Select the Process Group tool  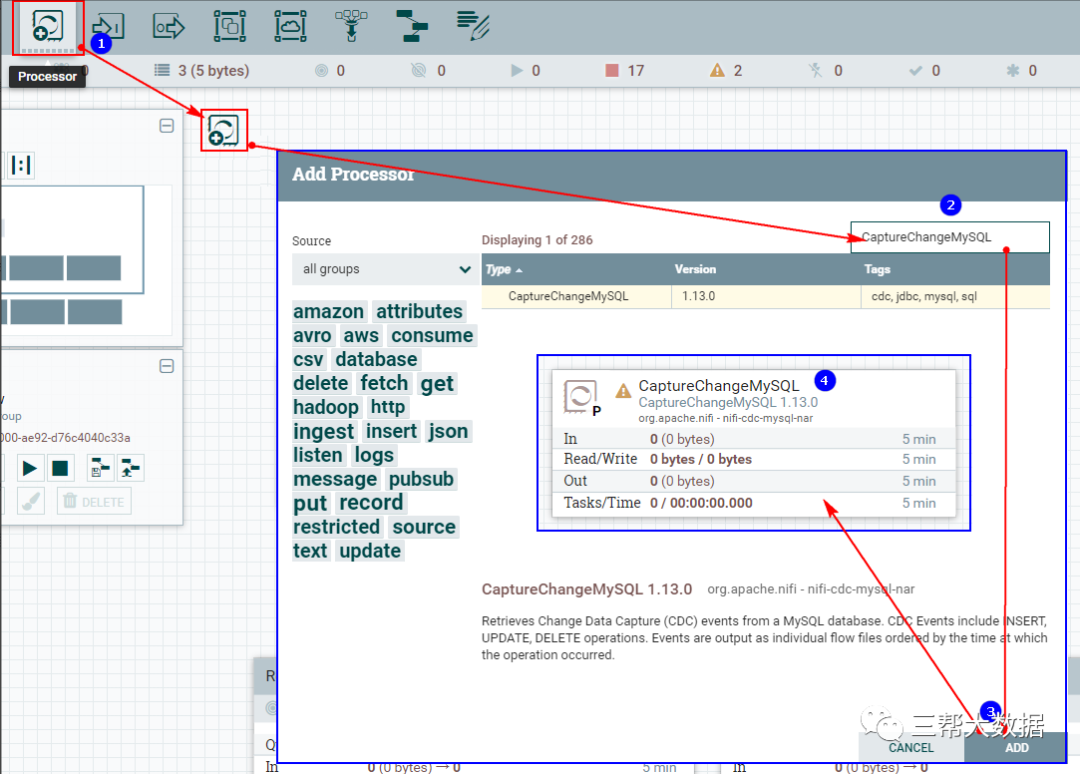229,26
